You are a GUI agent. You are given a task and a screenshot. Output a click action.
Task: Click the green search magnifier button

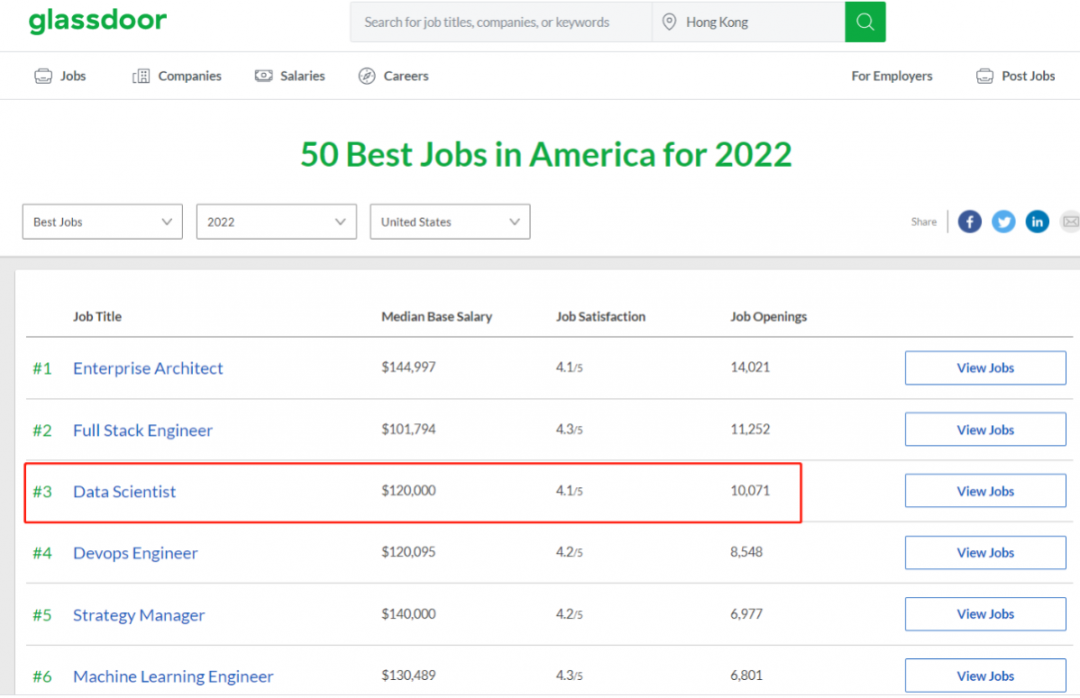coord(865,22)
